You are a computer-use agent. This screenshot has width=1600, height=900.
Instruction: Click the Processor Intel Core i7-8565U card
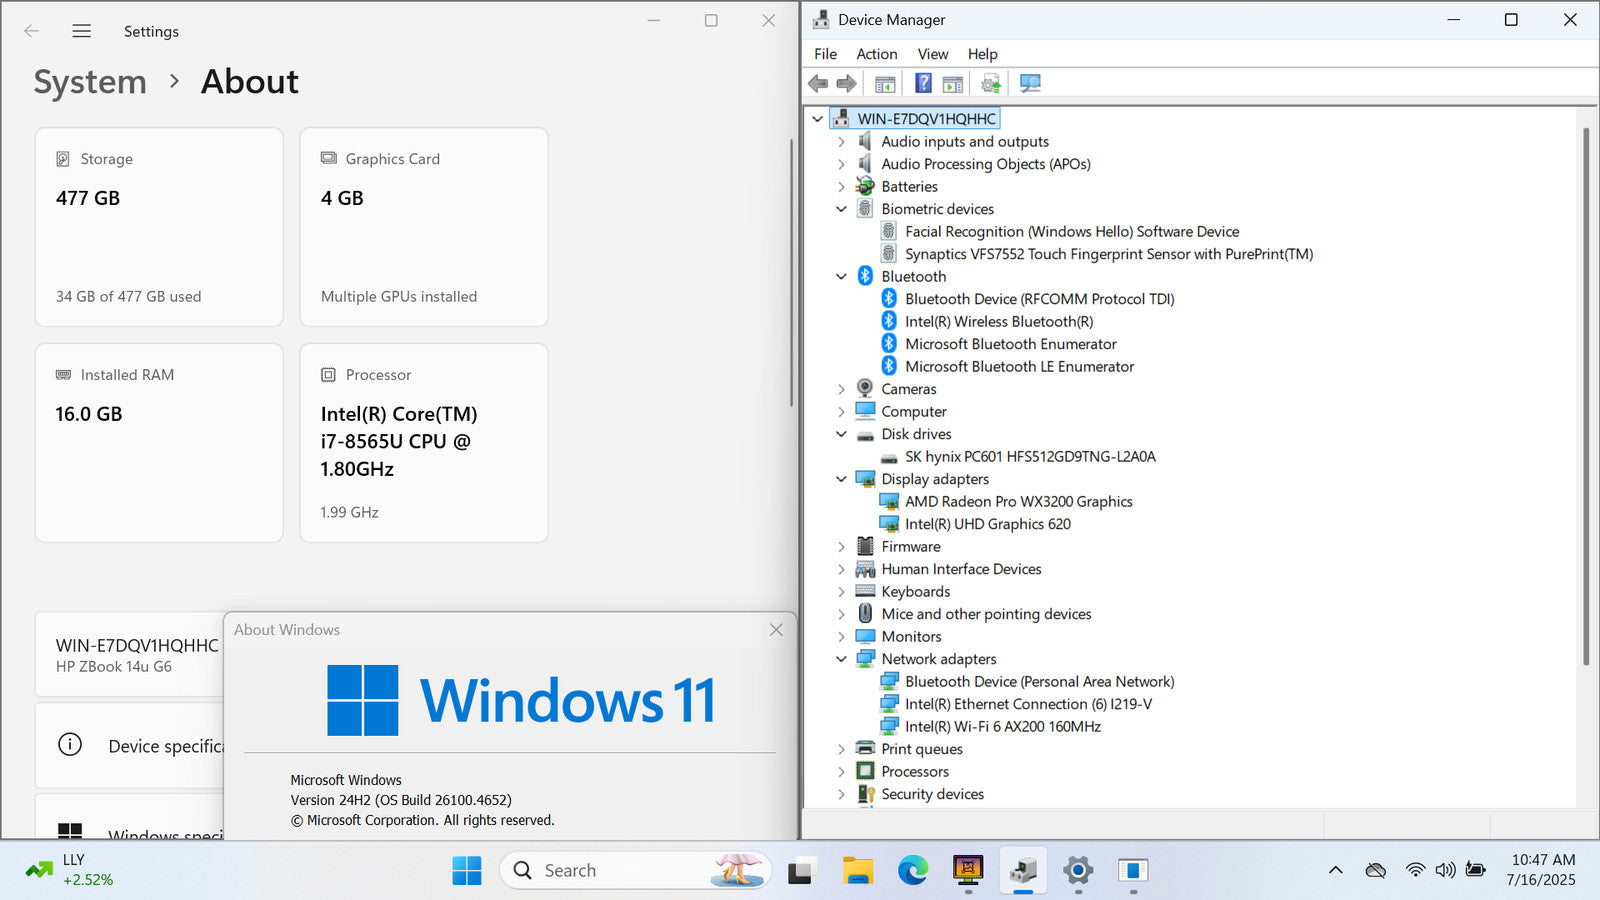click(424, 443)
